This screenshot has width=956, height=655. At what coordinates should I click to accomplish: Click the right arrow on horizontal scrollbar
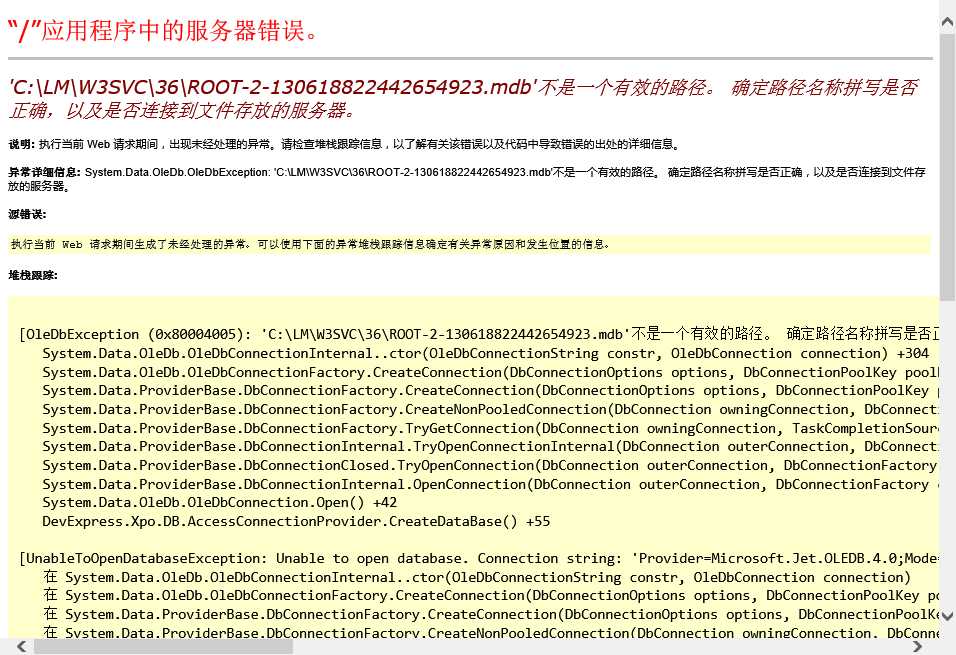[x=916, y=647]
